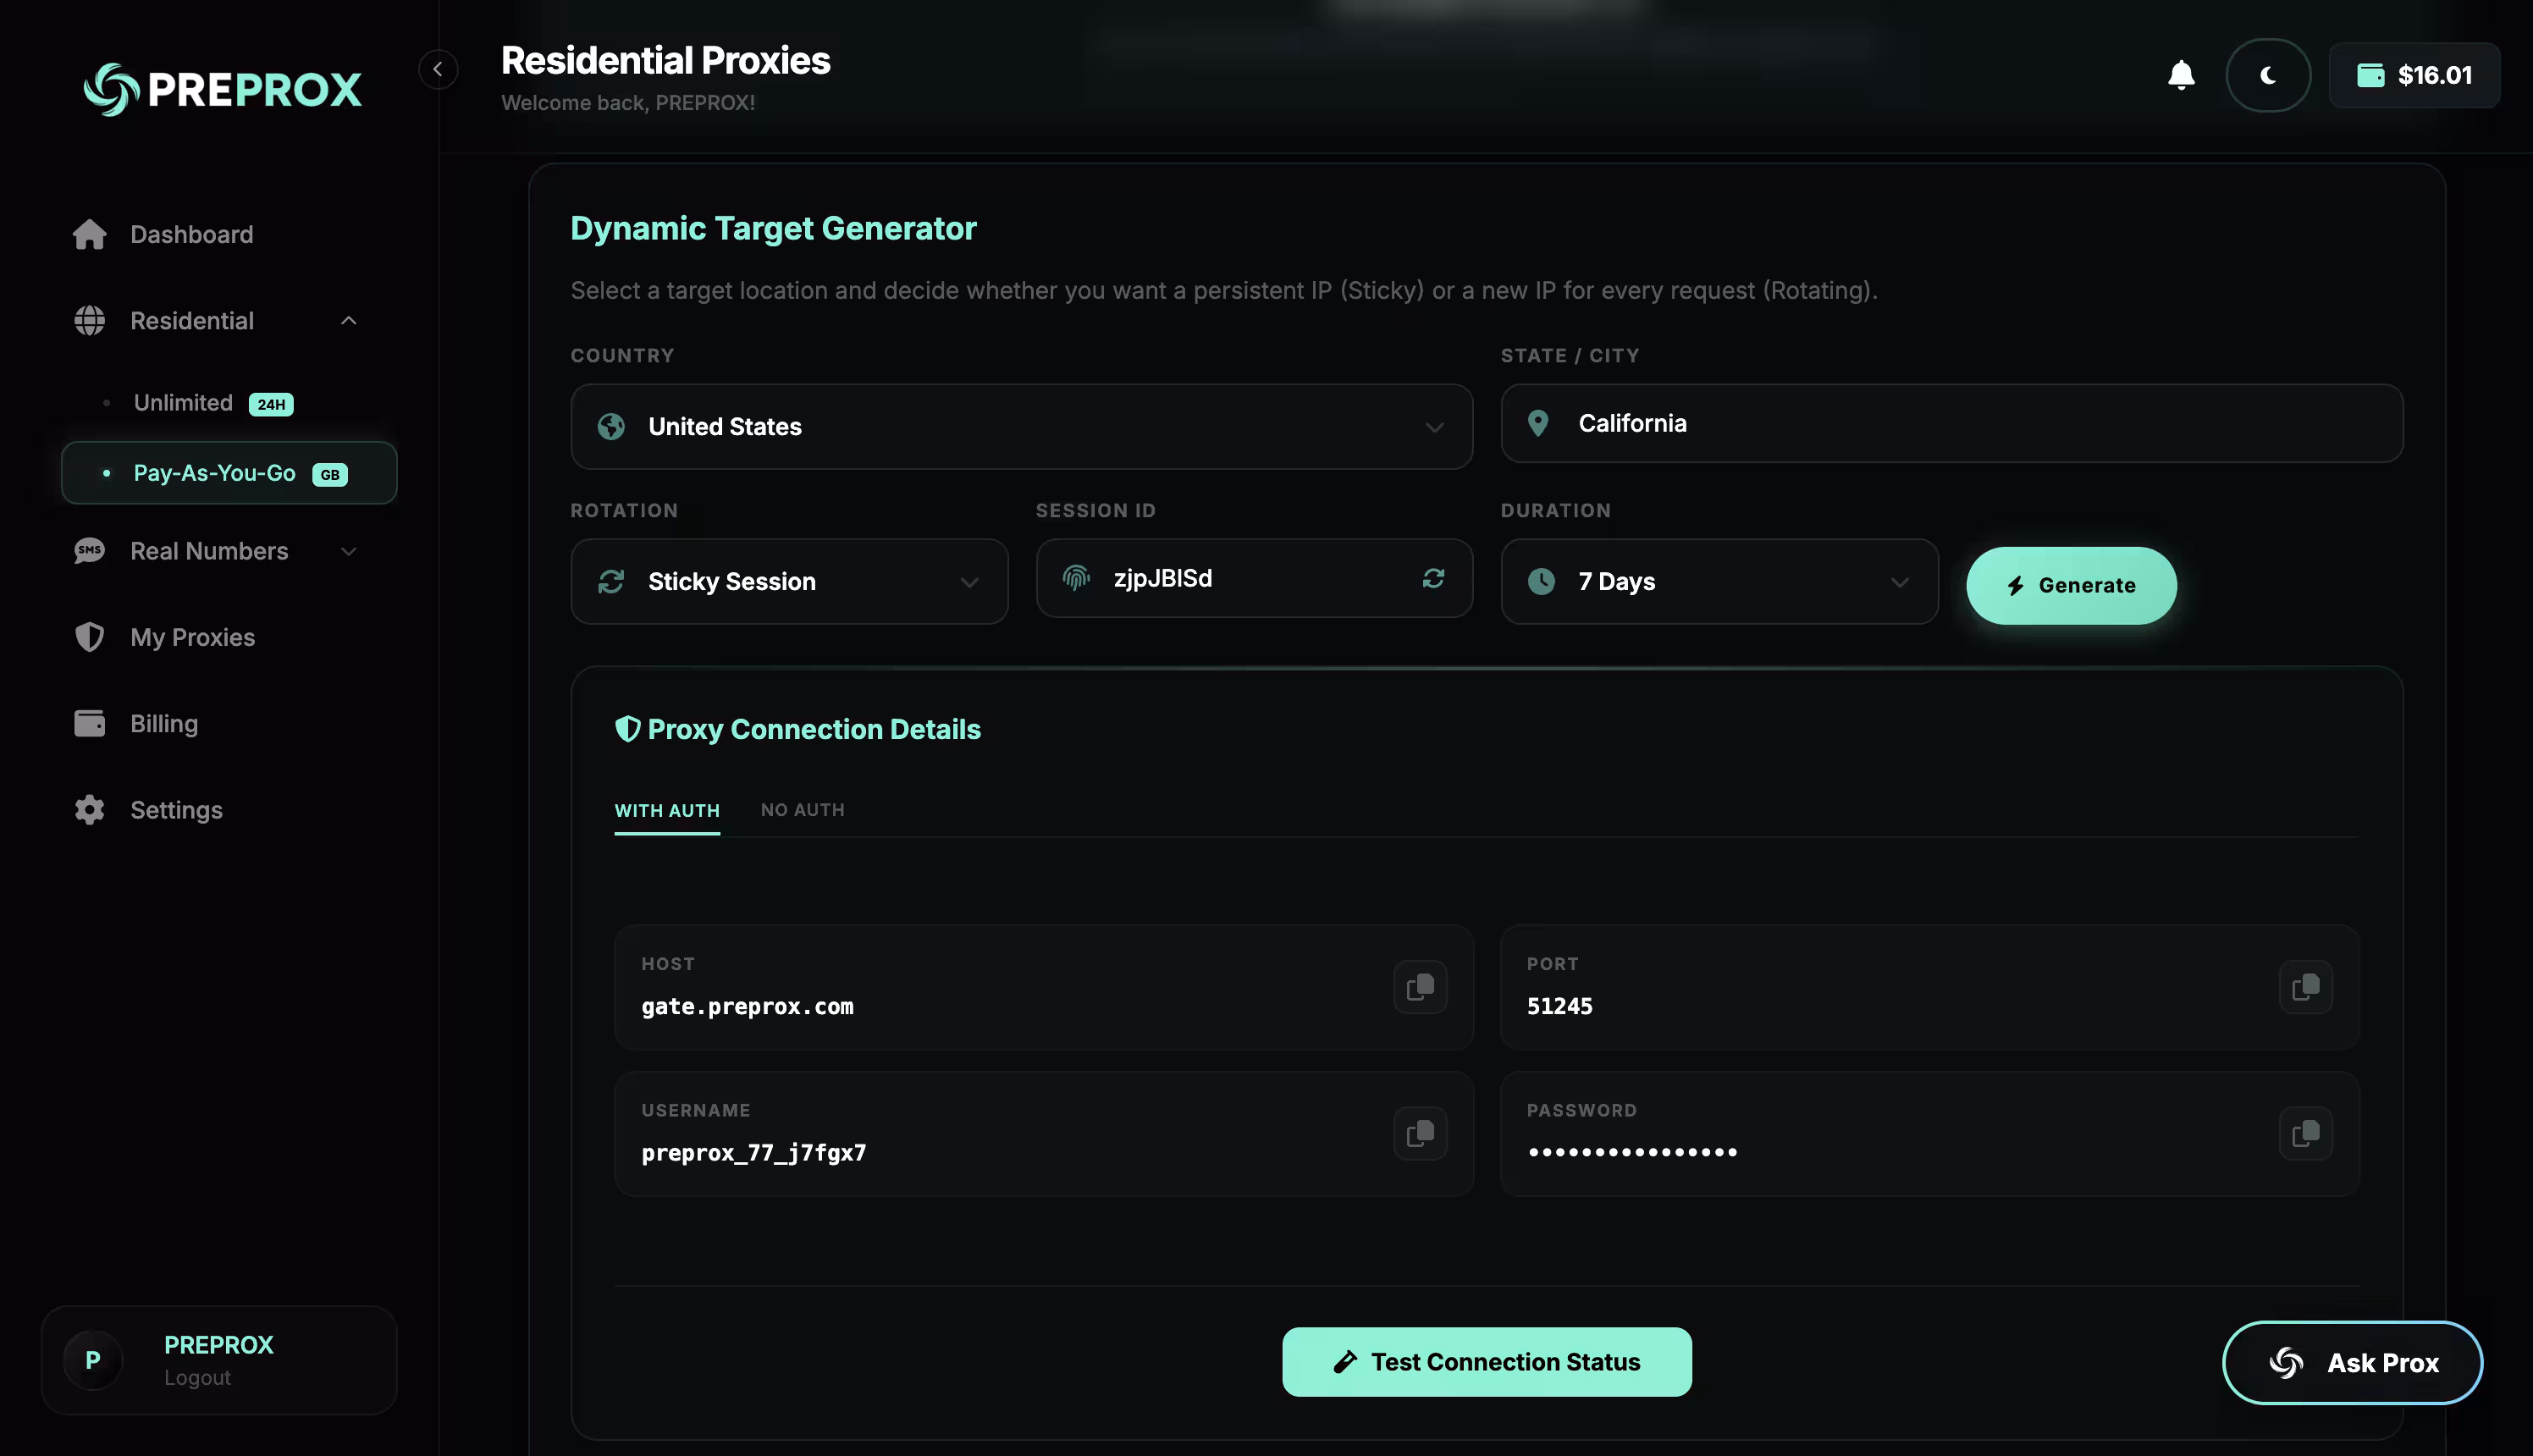The width and height of the screenshot is (2533, 1456).
Task: Click the Residential globe icon
Action: (90, 321)
